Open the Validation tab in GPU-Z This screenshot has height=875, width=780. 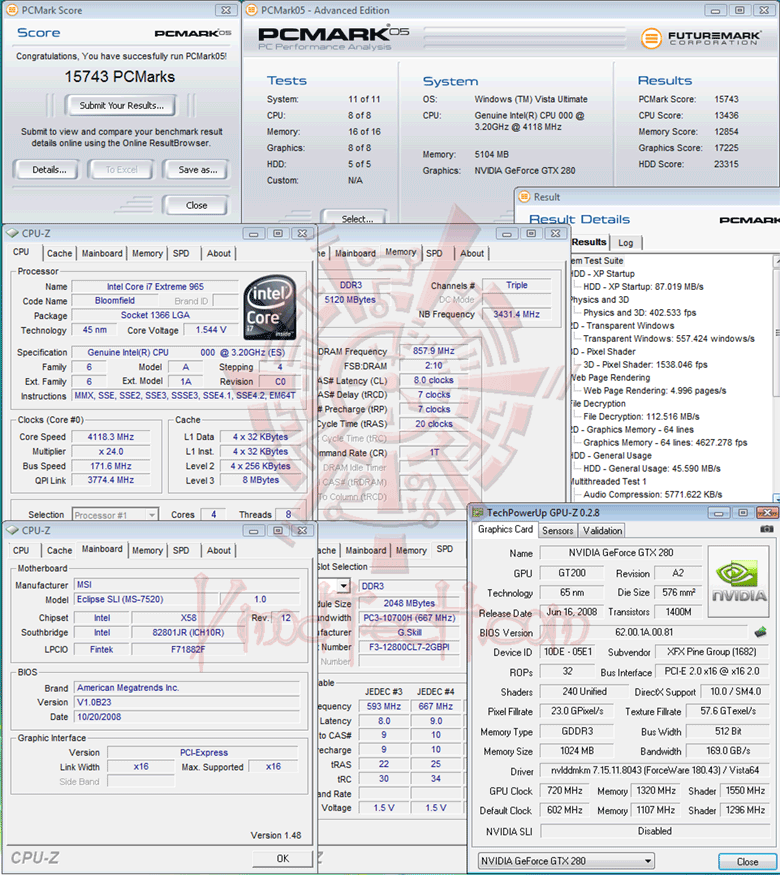pyautogui.click(x=602, y=531)
